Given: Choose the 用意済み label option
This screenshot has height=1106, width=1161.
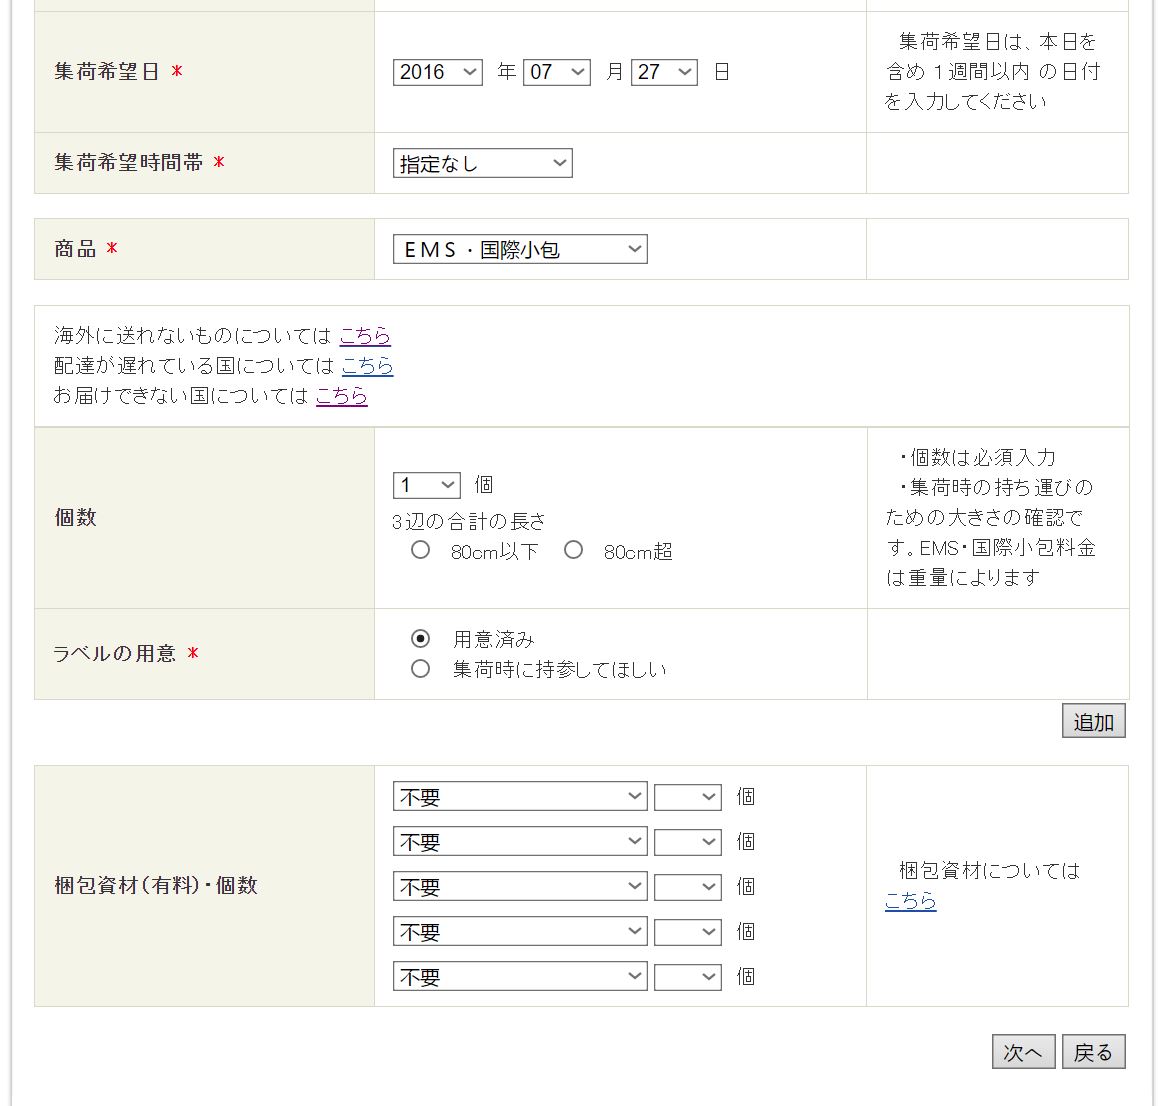Looking at the screenshot, I should point(421,638).
